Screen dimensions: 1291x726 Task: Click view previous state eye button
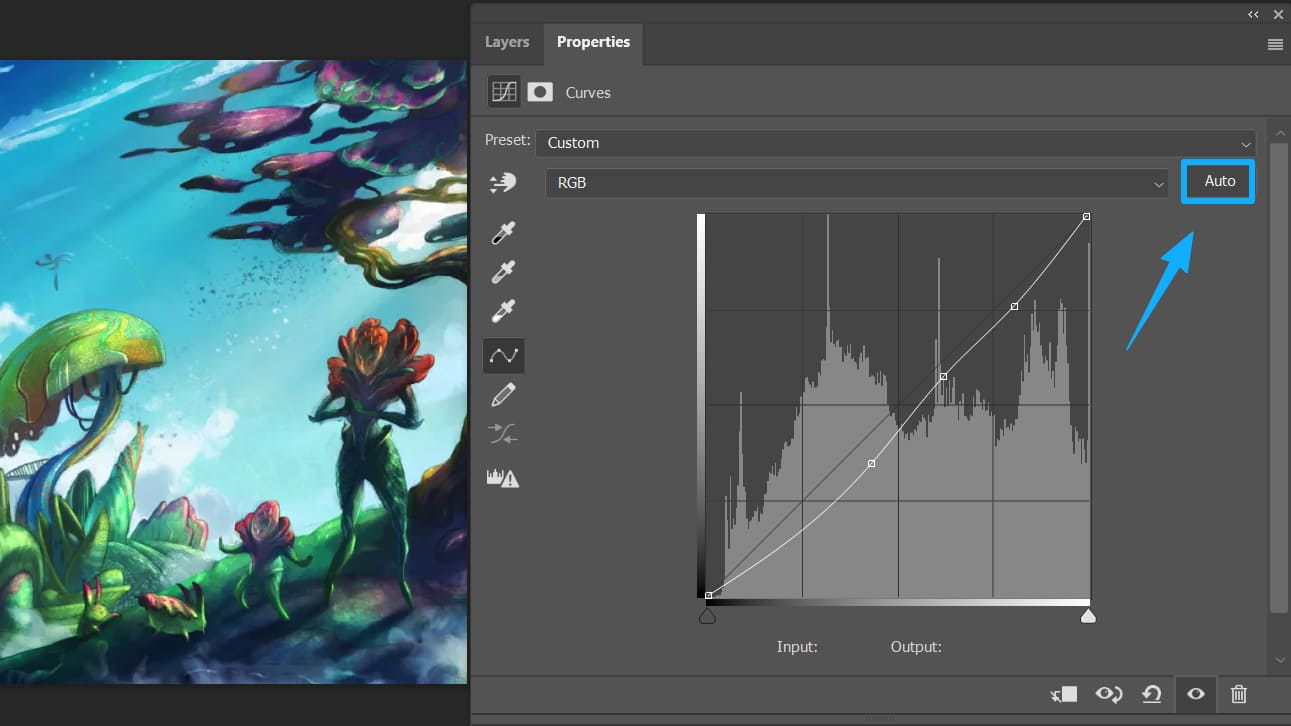(1108, 694)
